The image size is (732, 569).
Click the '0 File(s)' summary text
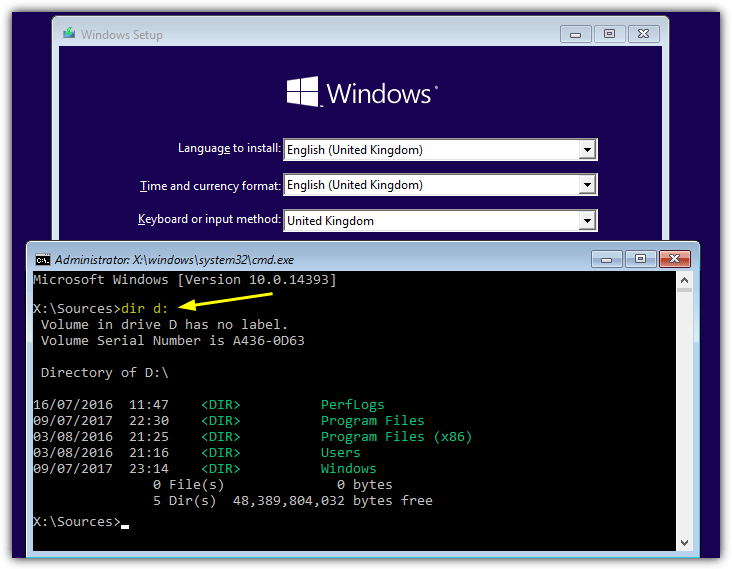188,485
